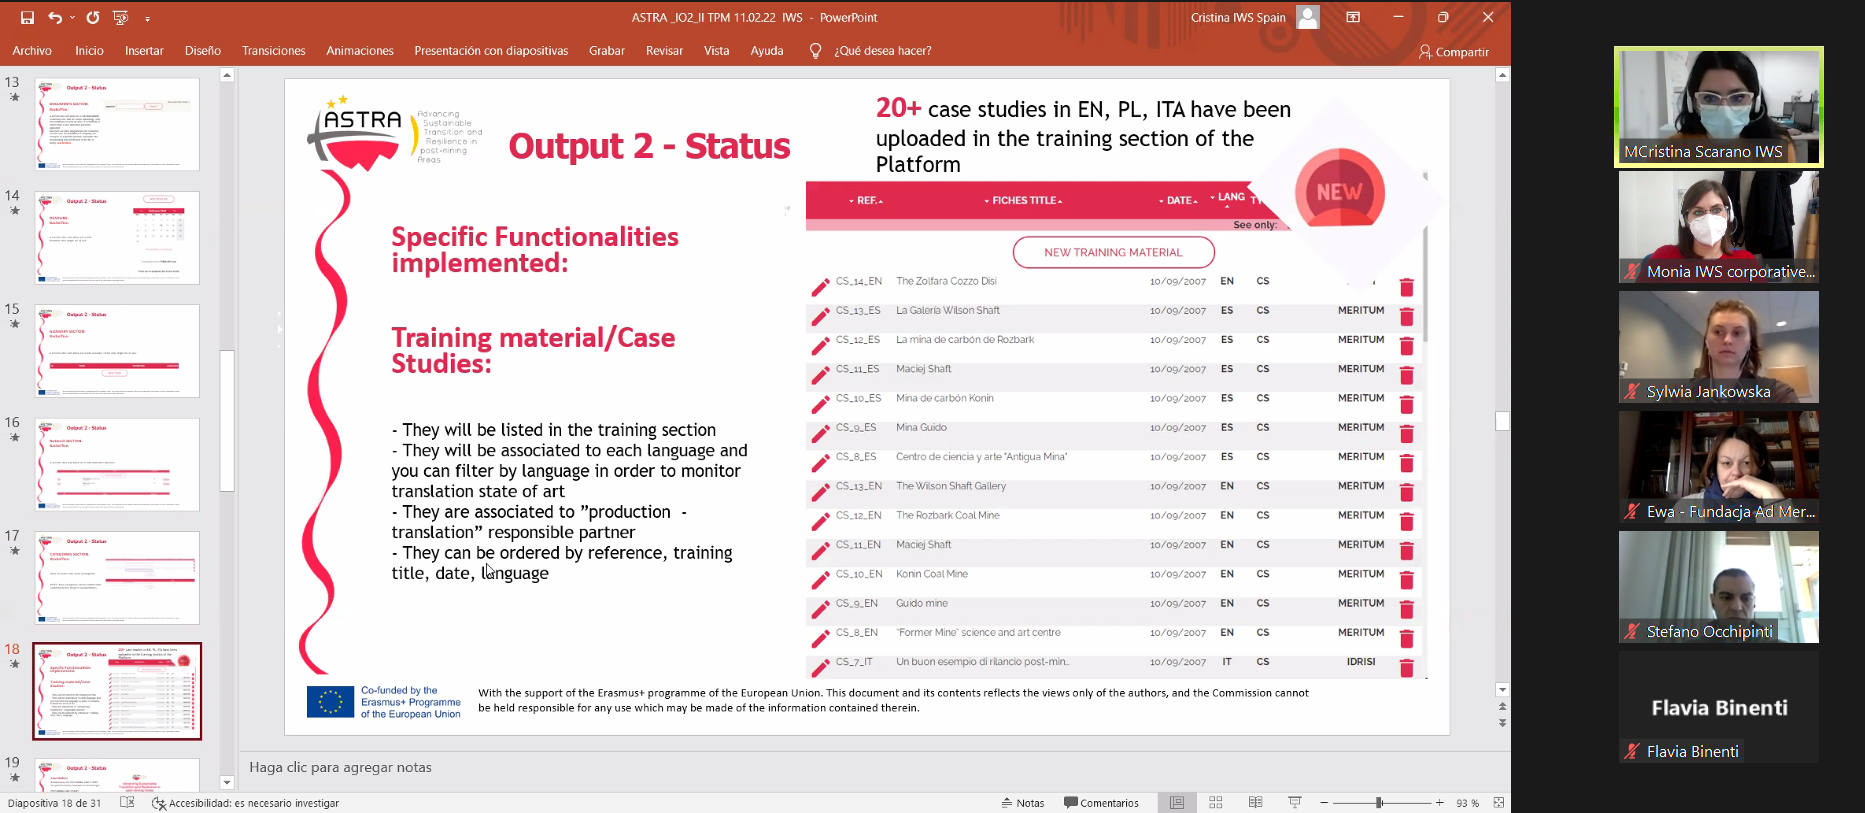This screenshot has width=1865, height=813.
Task: Click the Compartir button
Action: pos(1453,52)
